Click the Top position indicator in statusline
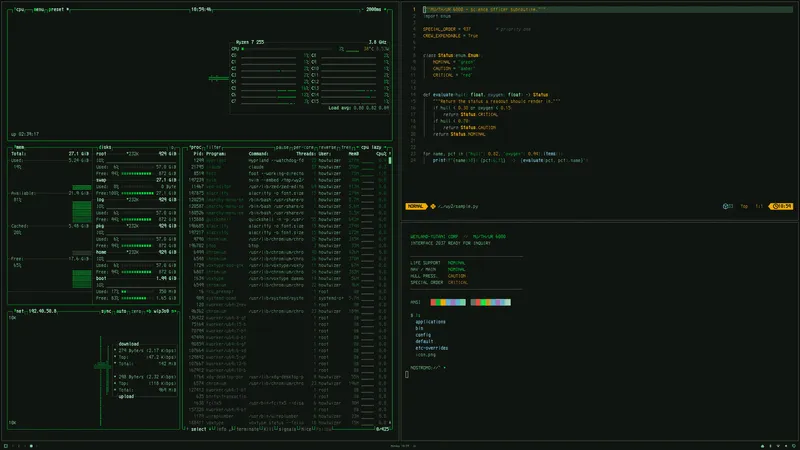 coord(744,206)
